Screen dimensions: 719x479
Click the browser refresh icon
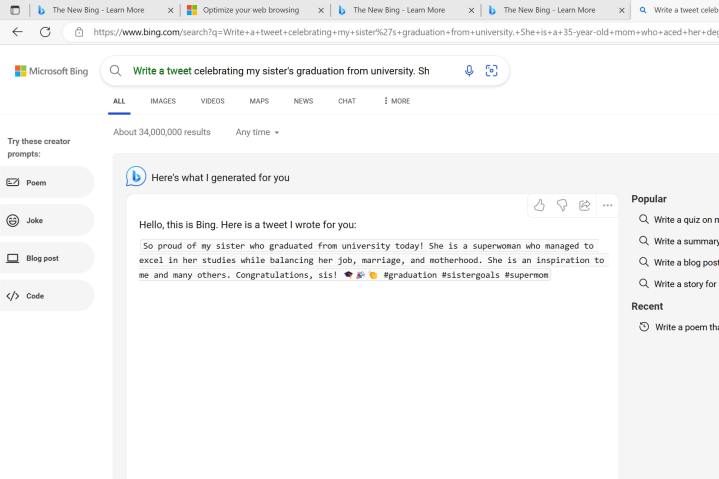point(45,32)
